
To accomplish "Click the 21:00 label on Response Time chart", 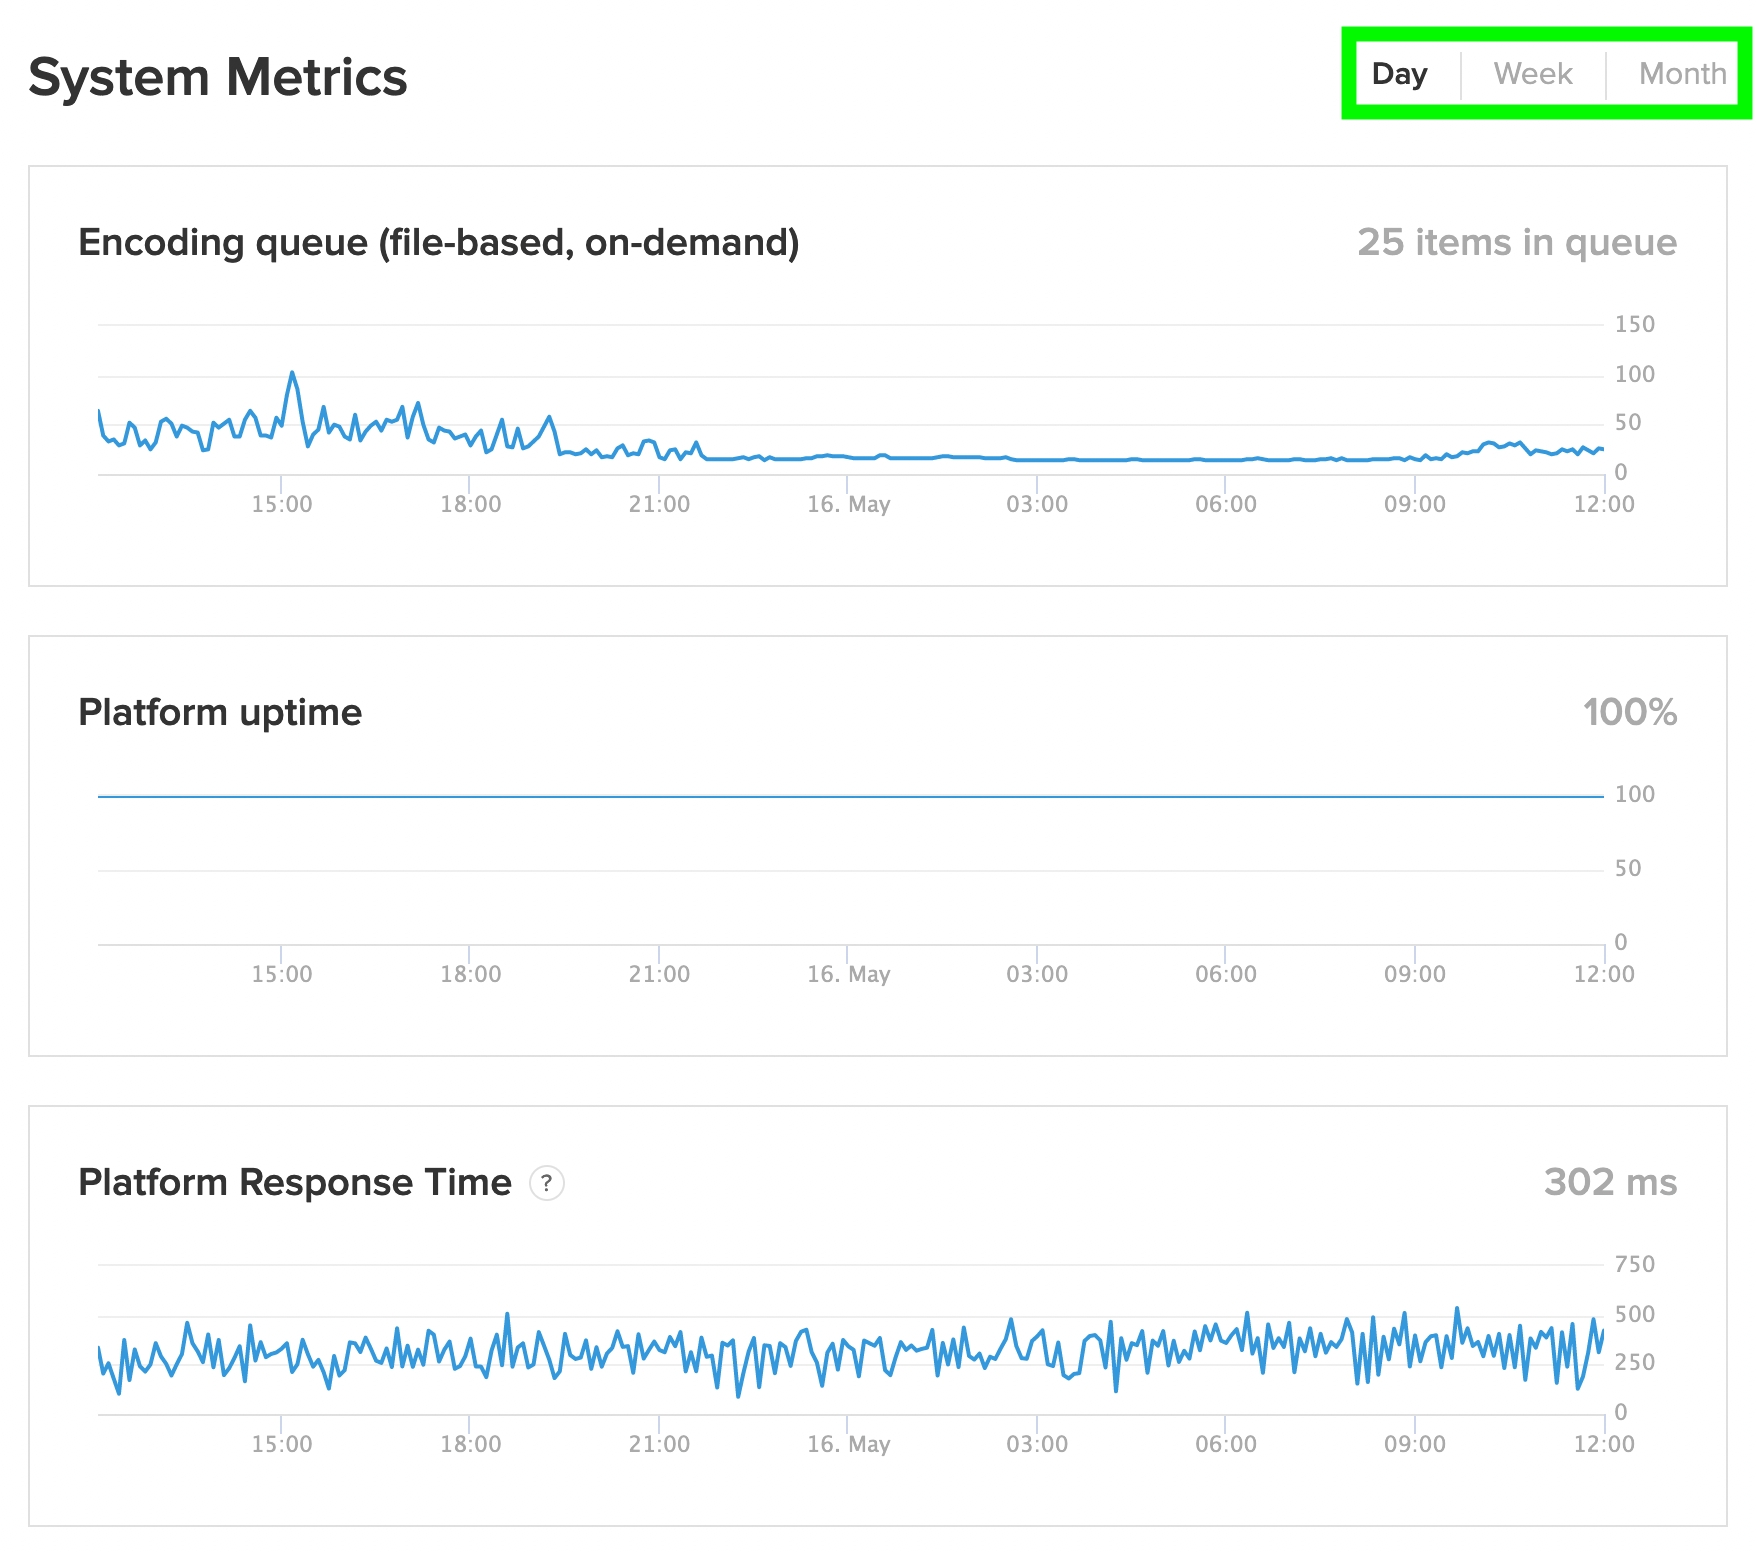I will [x=659, y=1444].
